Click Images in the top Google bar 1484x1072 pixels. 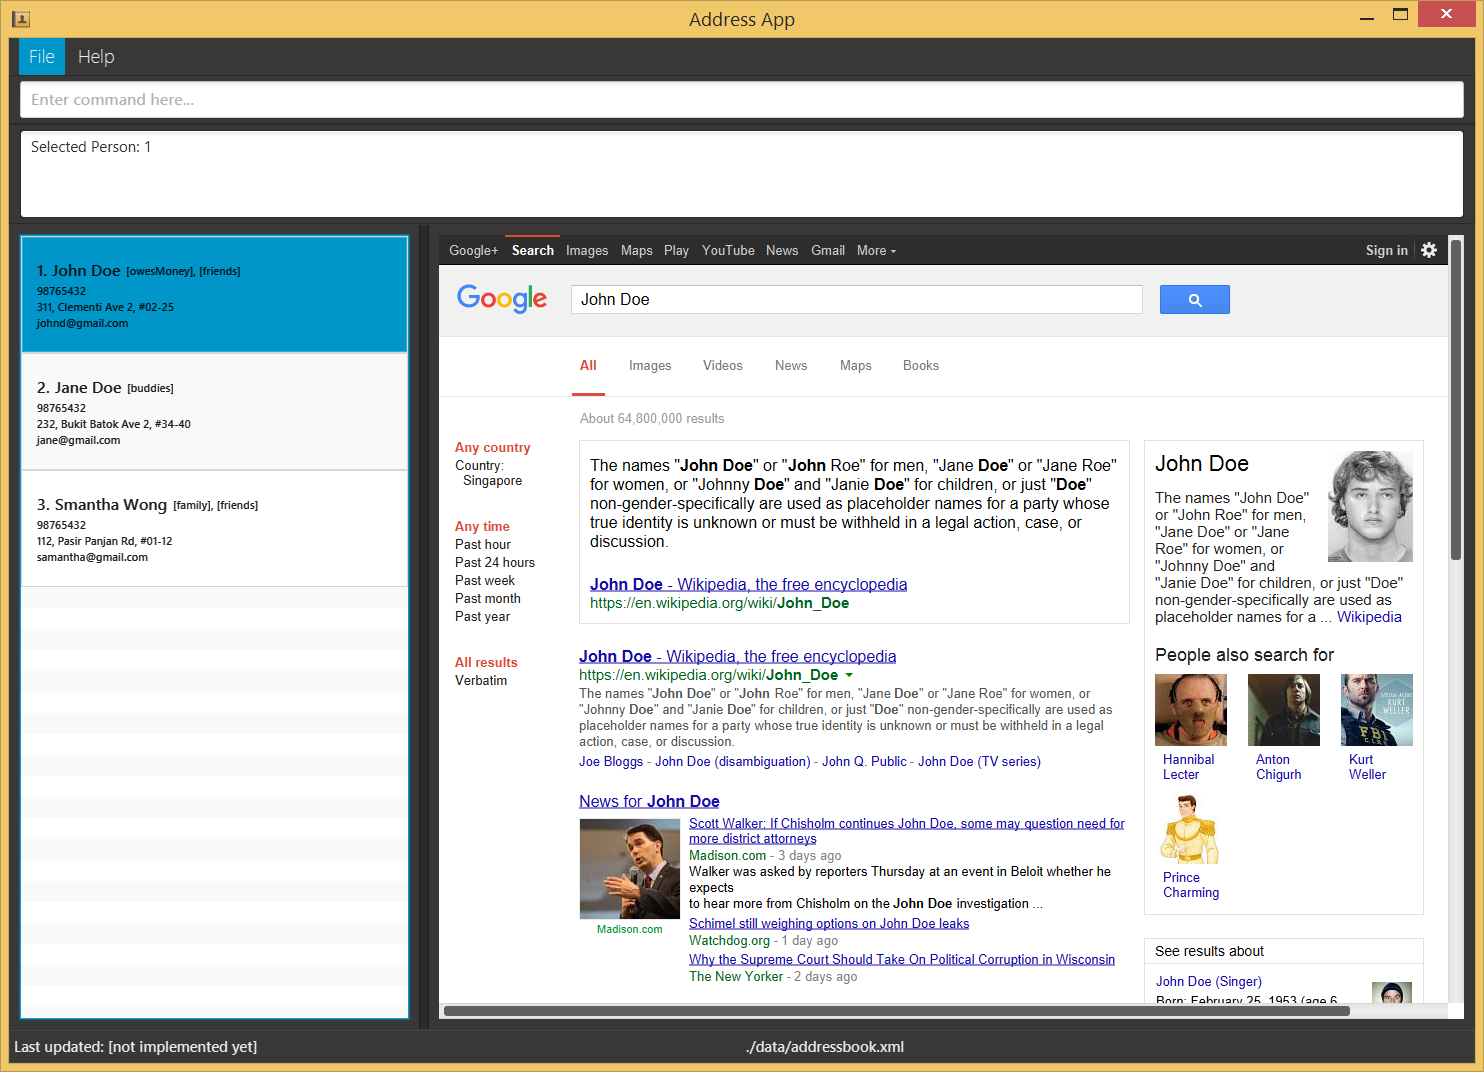tap(587, 251)
